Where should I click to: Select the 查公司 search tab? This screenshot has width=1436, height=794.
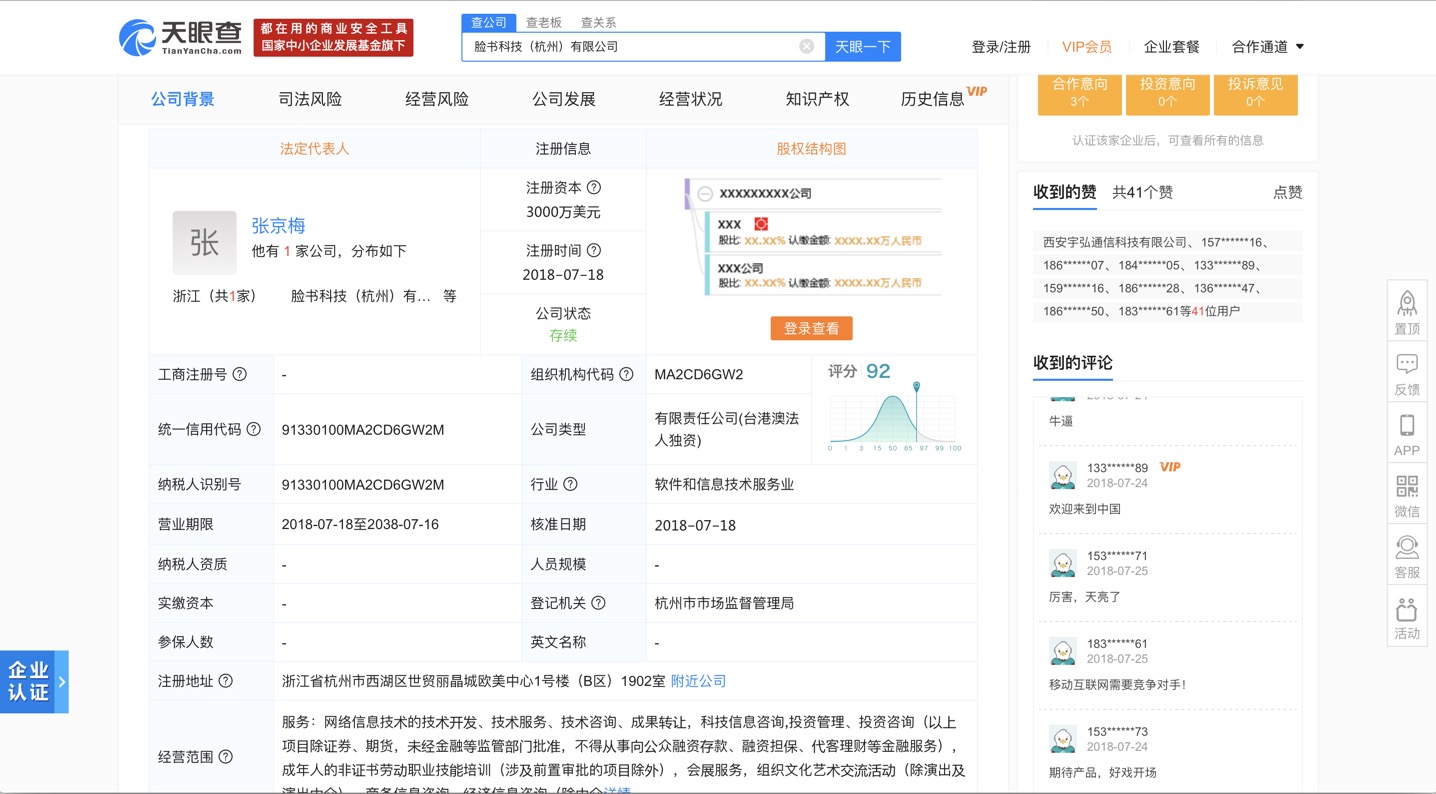point(489,22)
